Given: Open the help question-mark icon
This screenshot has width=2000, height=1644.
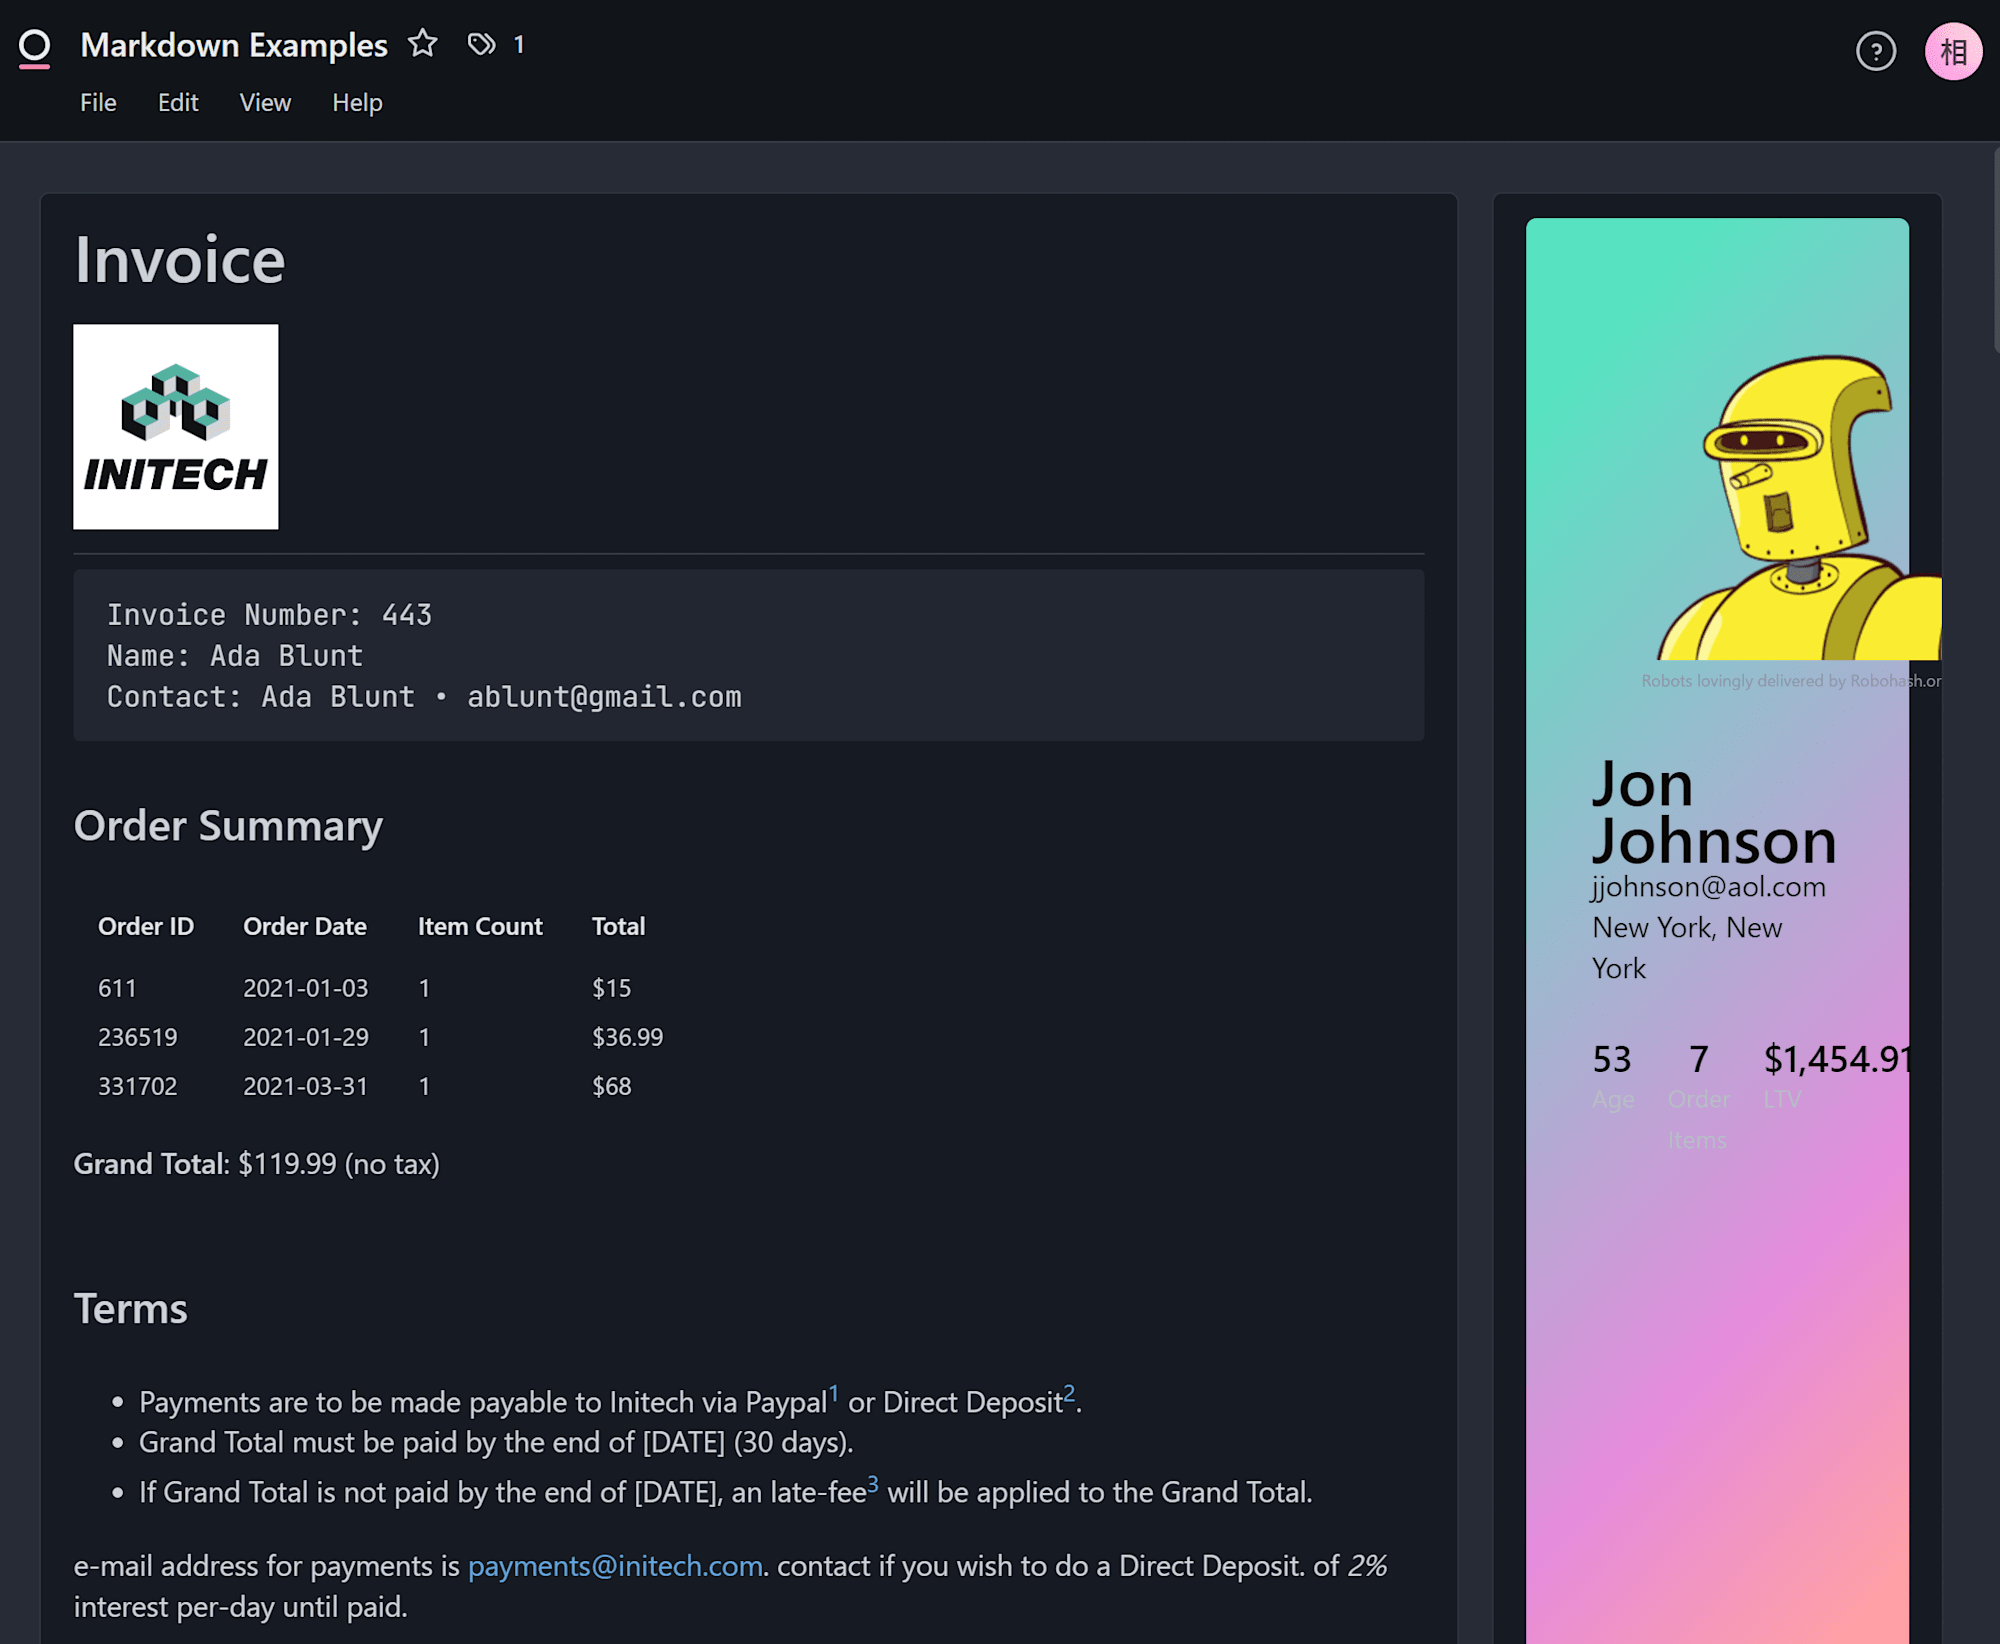Looking at the screenshot, I should pyautogui.click(x=1876, y=51).
